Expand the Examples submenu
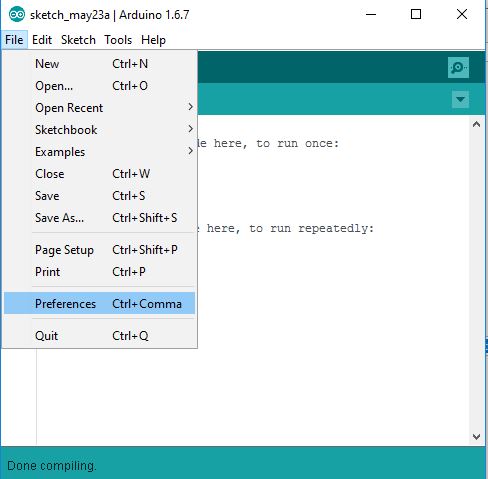This screenshot has height=479, width=488. [x=99, y=152]
